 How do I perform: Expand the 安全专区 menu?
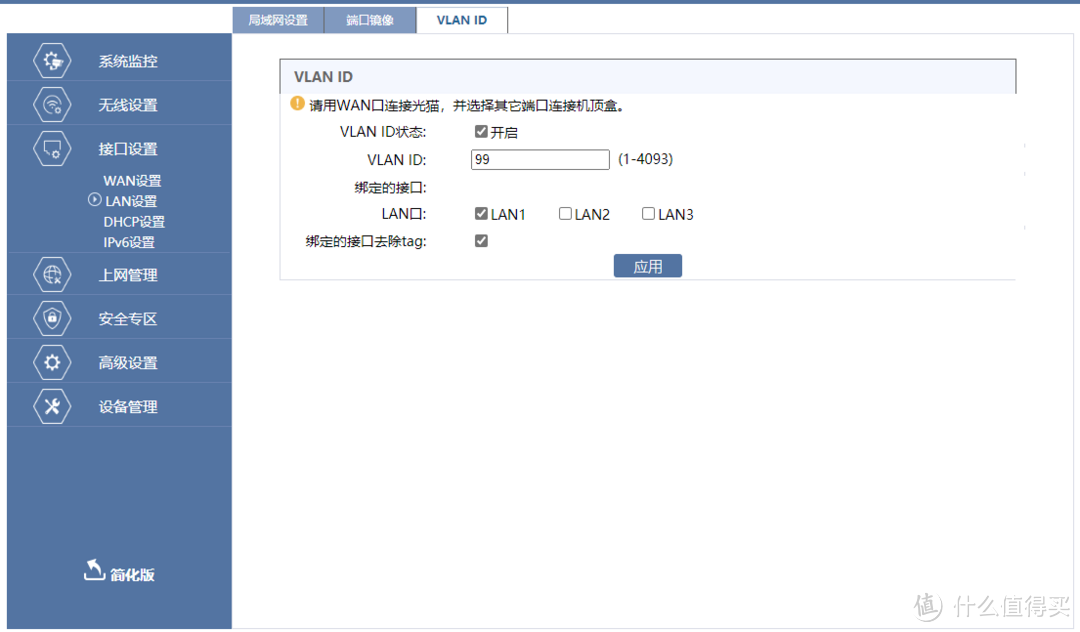(x=119, y=319)
